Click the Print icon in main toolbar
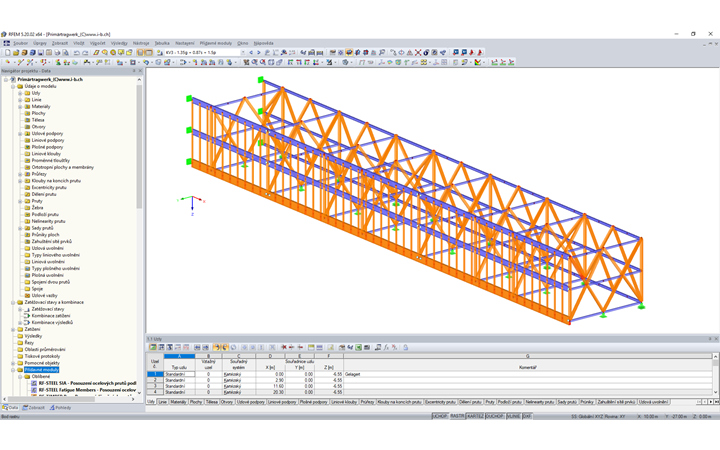 click(57, 52)
